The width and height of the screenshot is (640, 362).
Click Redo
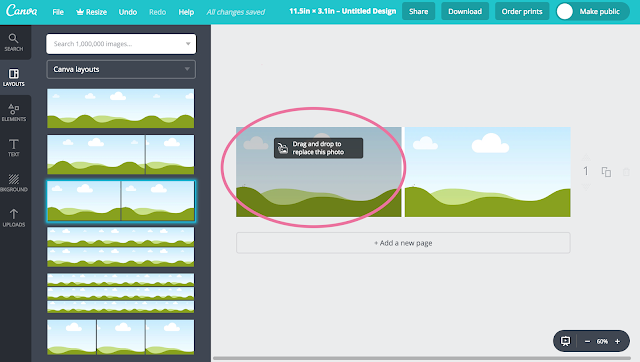[158, 12]
